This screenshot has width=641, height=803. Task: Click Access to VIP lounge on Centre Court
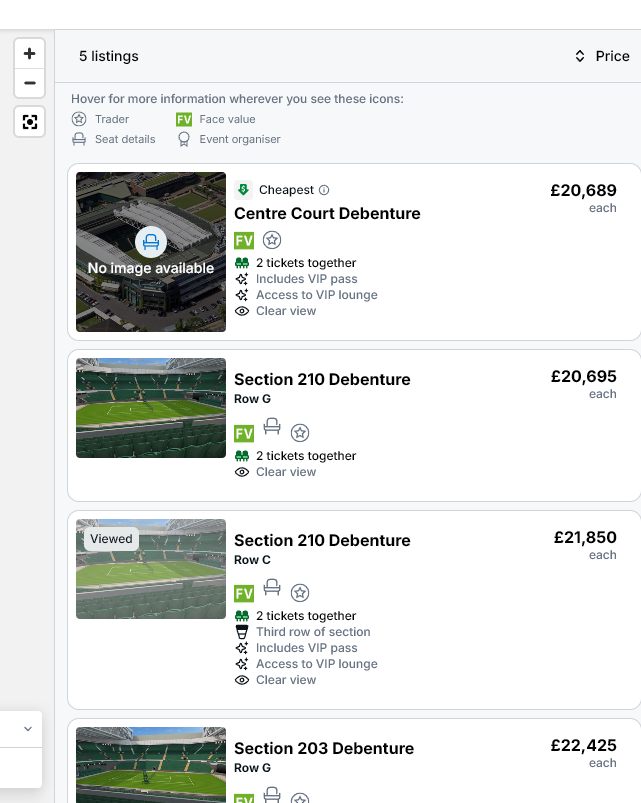(x=316, y=295)
